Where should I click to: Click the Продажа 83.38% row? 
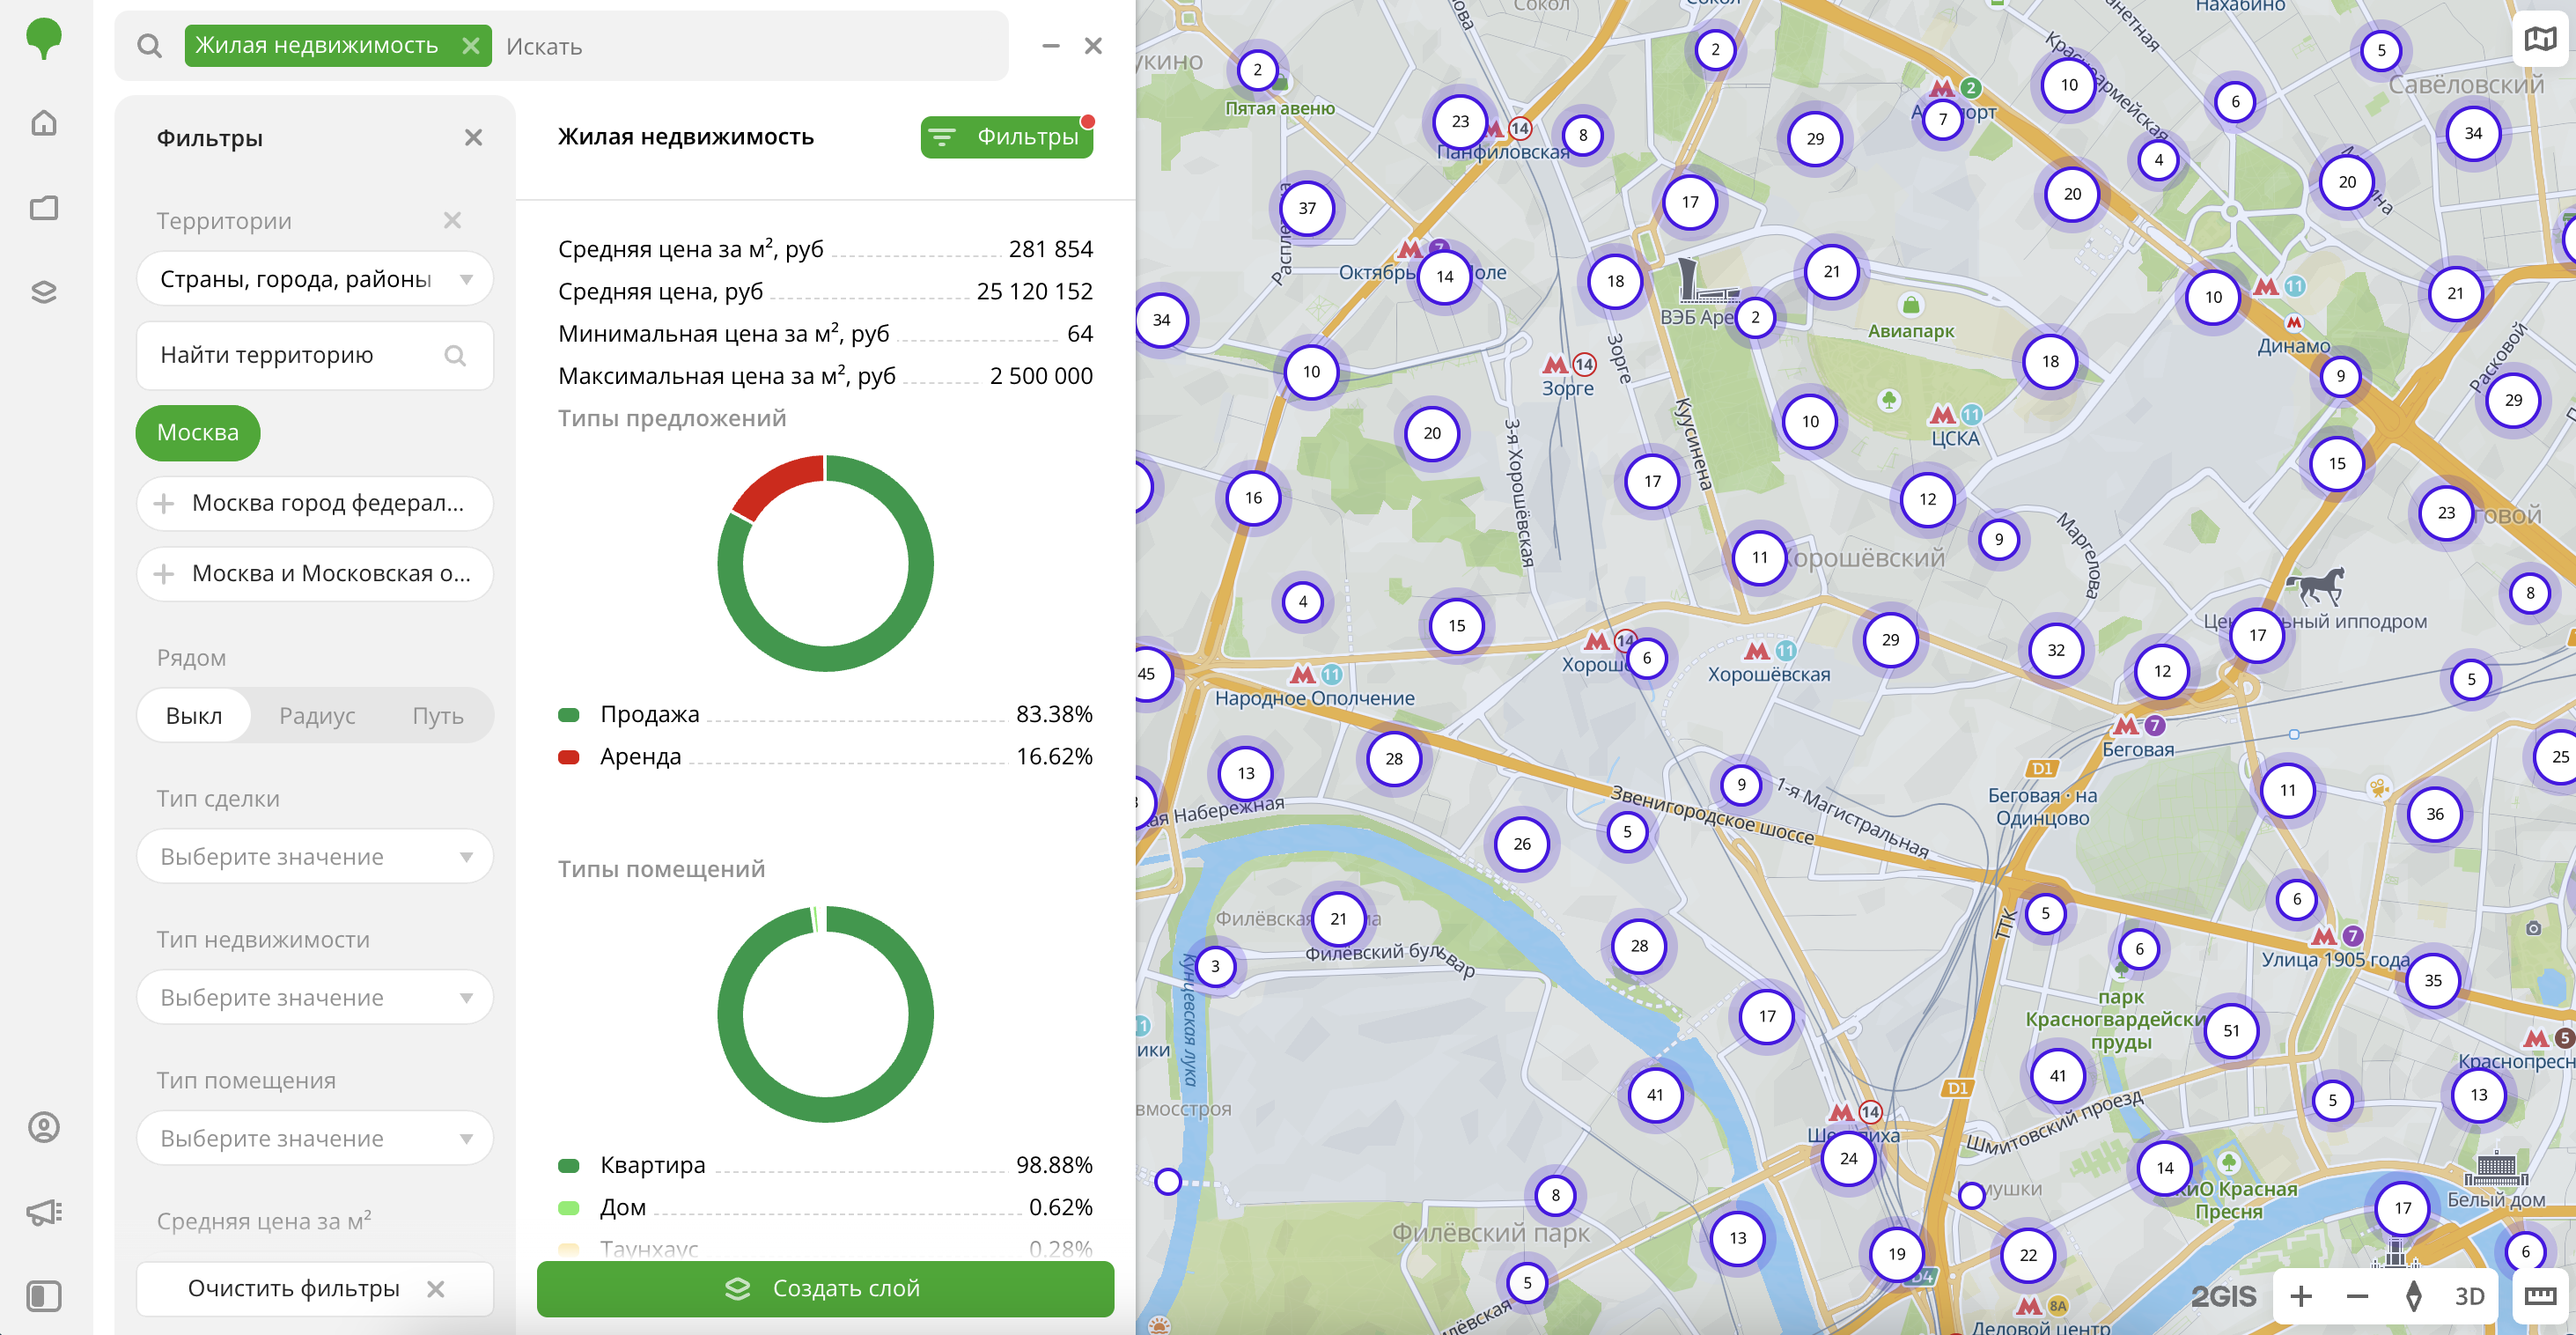[825, 715]
